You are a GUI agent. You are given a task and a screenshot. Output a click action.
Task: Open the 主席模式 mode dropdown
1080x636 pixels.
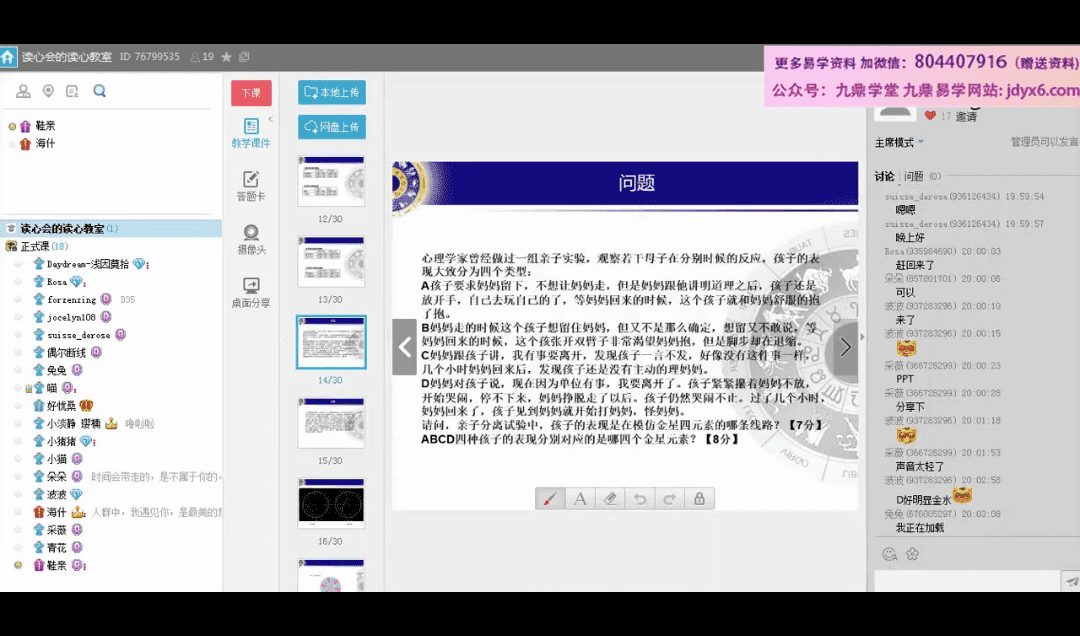click(898, 143)
